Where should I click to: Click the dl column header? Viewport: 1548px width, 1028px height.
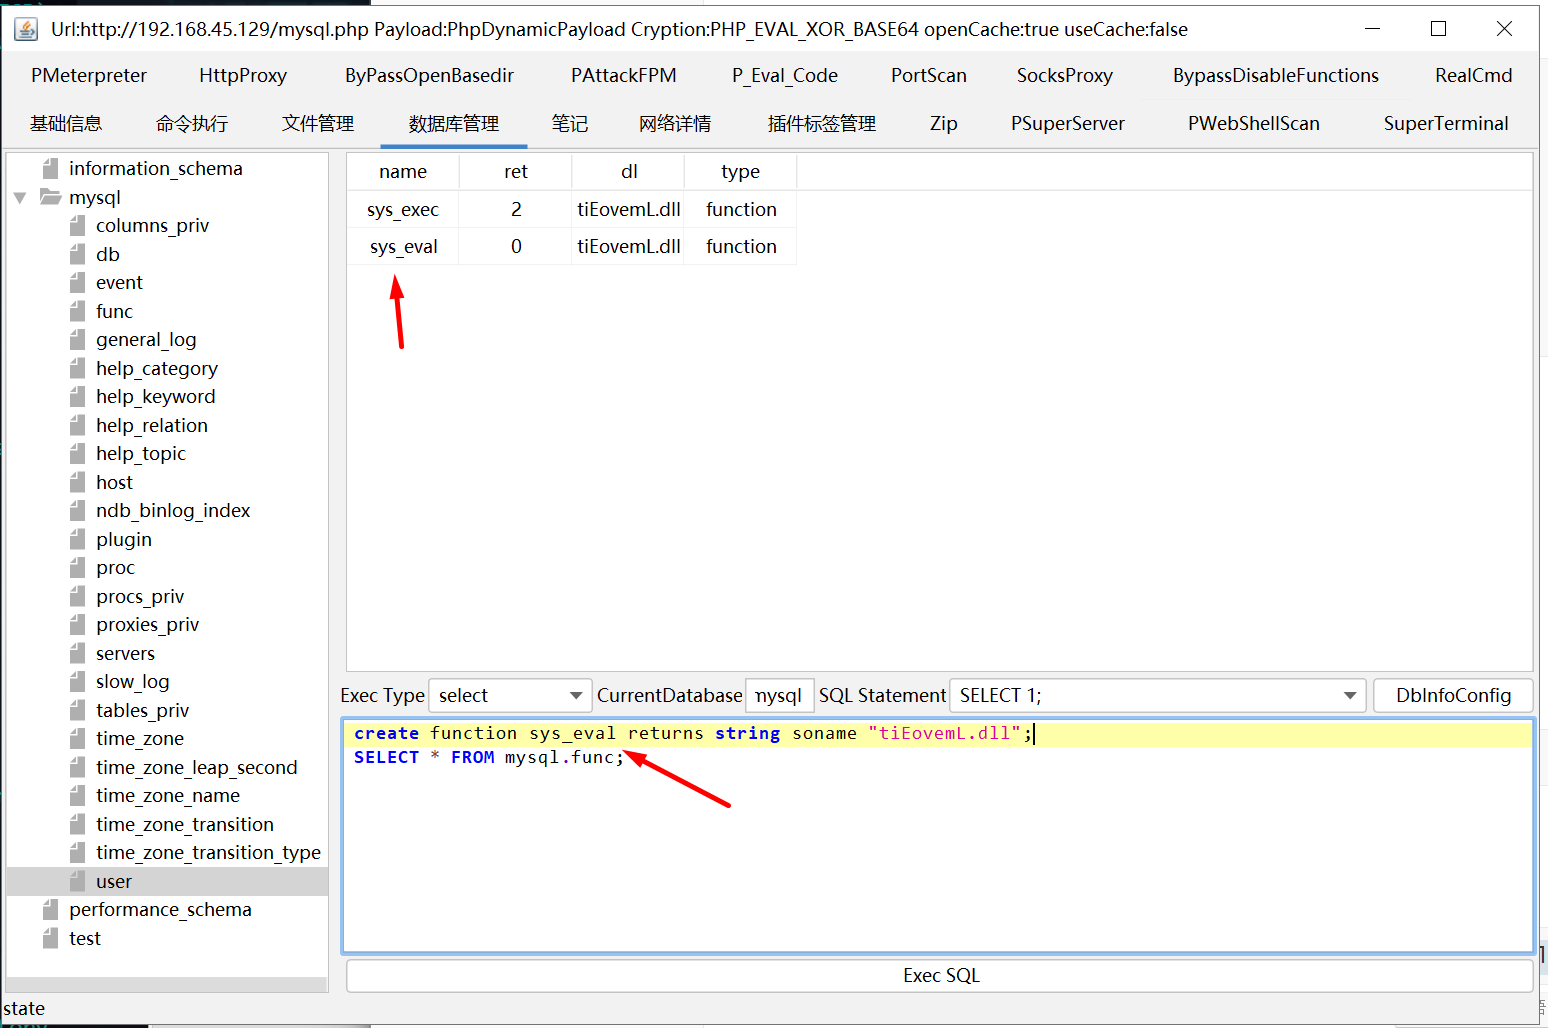[629, 171]
